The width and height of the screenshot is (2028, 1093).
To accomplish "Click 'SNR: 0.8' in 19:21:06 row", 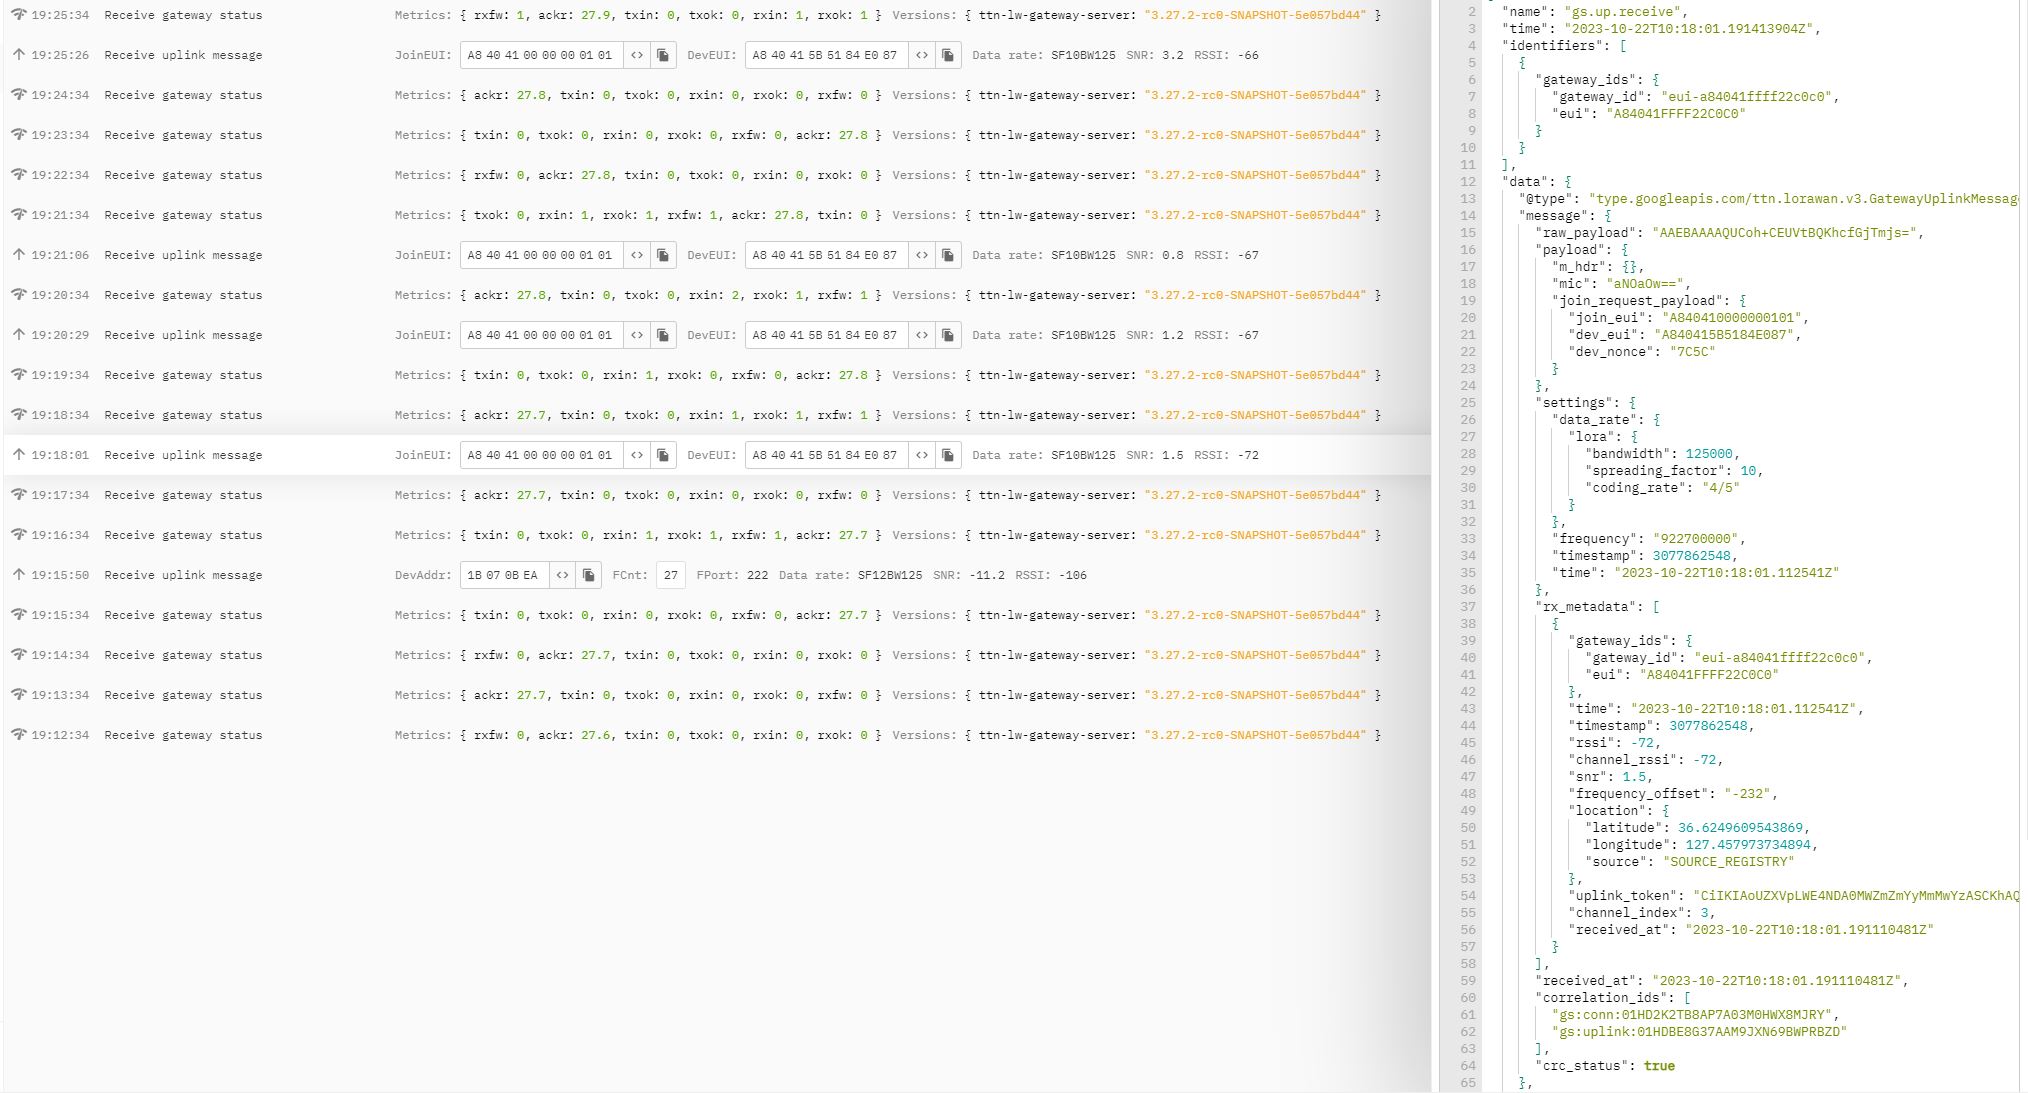I will pyautogui.click(x=1155, y=255).
